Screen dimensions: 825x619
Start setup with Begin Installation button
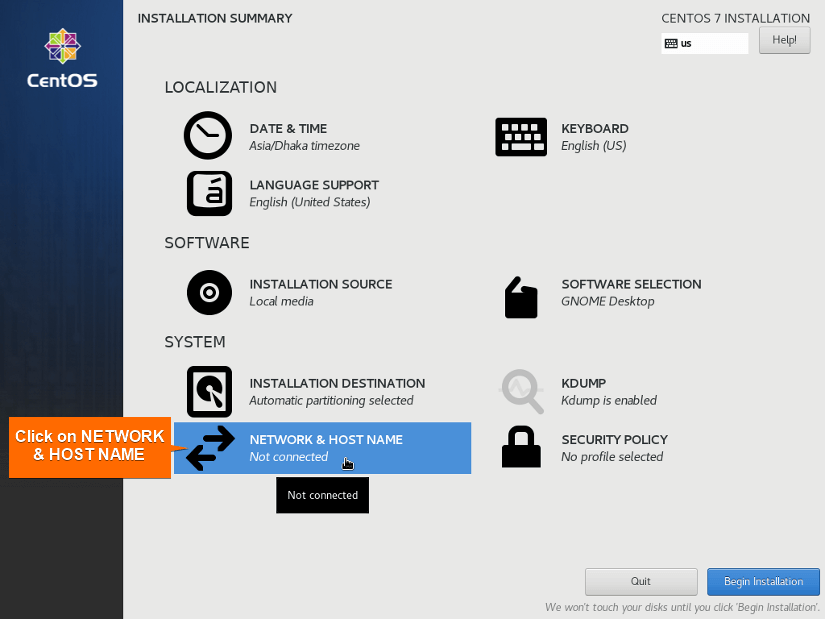tap(763, 582)
